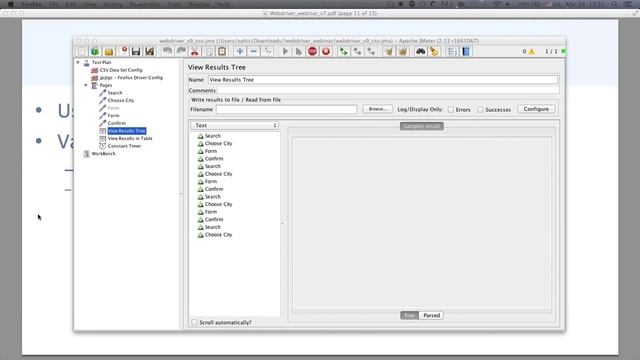Open the Templates toolbar icon
The width and height of the screenshot is (640, 360).
(95, 51)
